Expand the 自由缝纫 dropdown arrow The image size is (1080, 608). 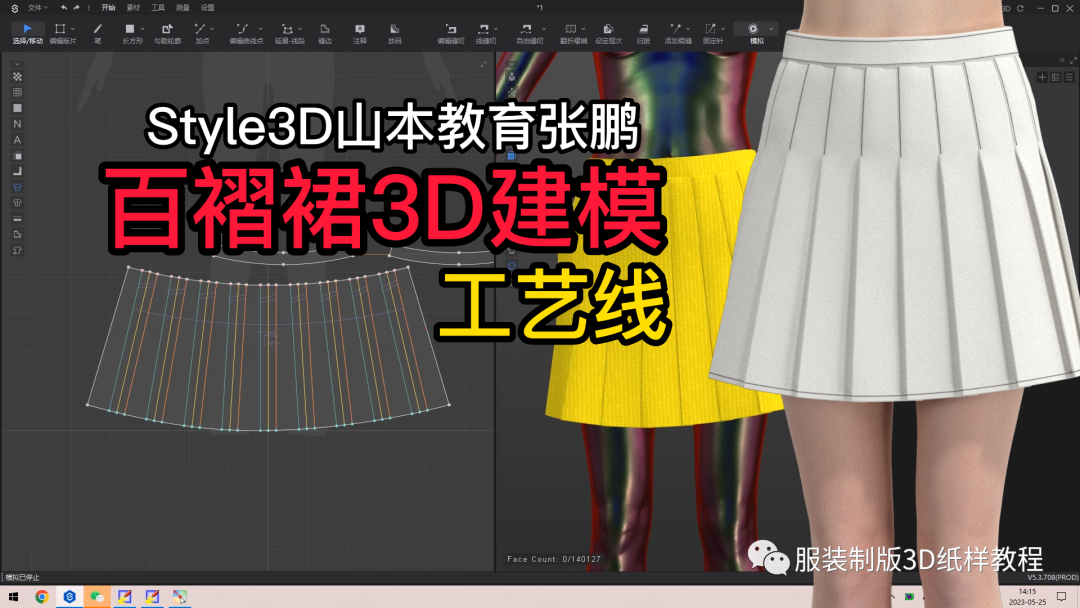(543, 29)
